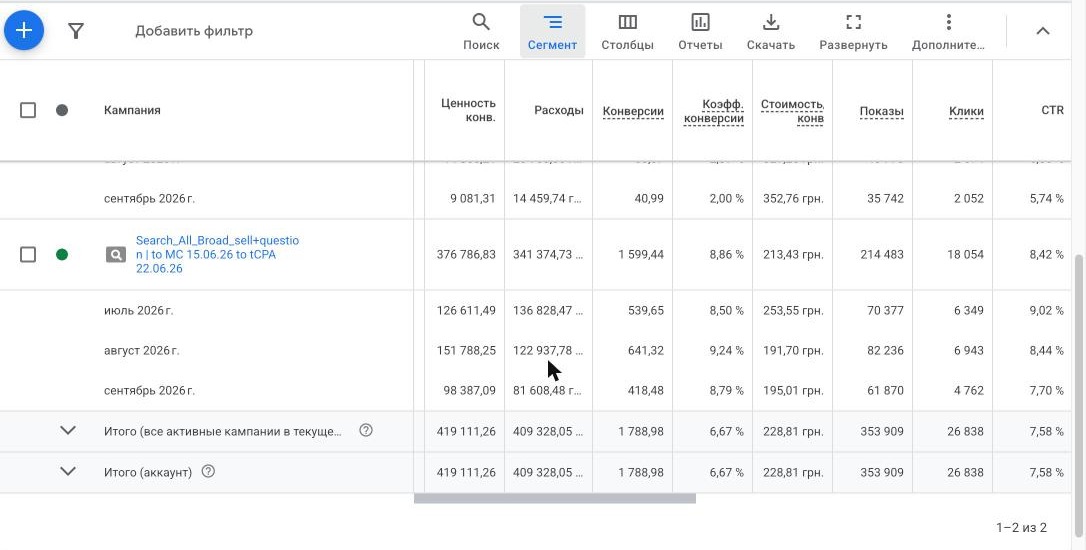Click the 8,86 % conversion rate cell

tap(726, 254)
